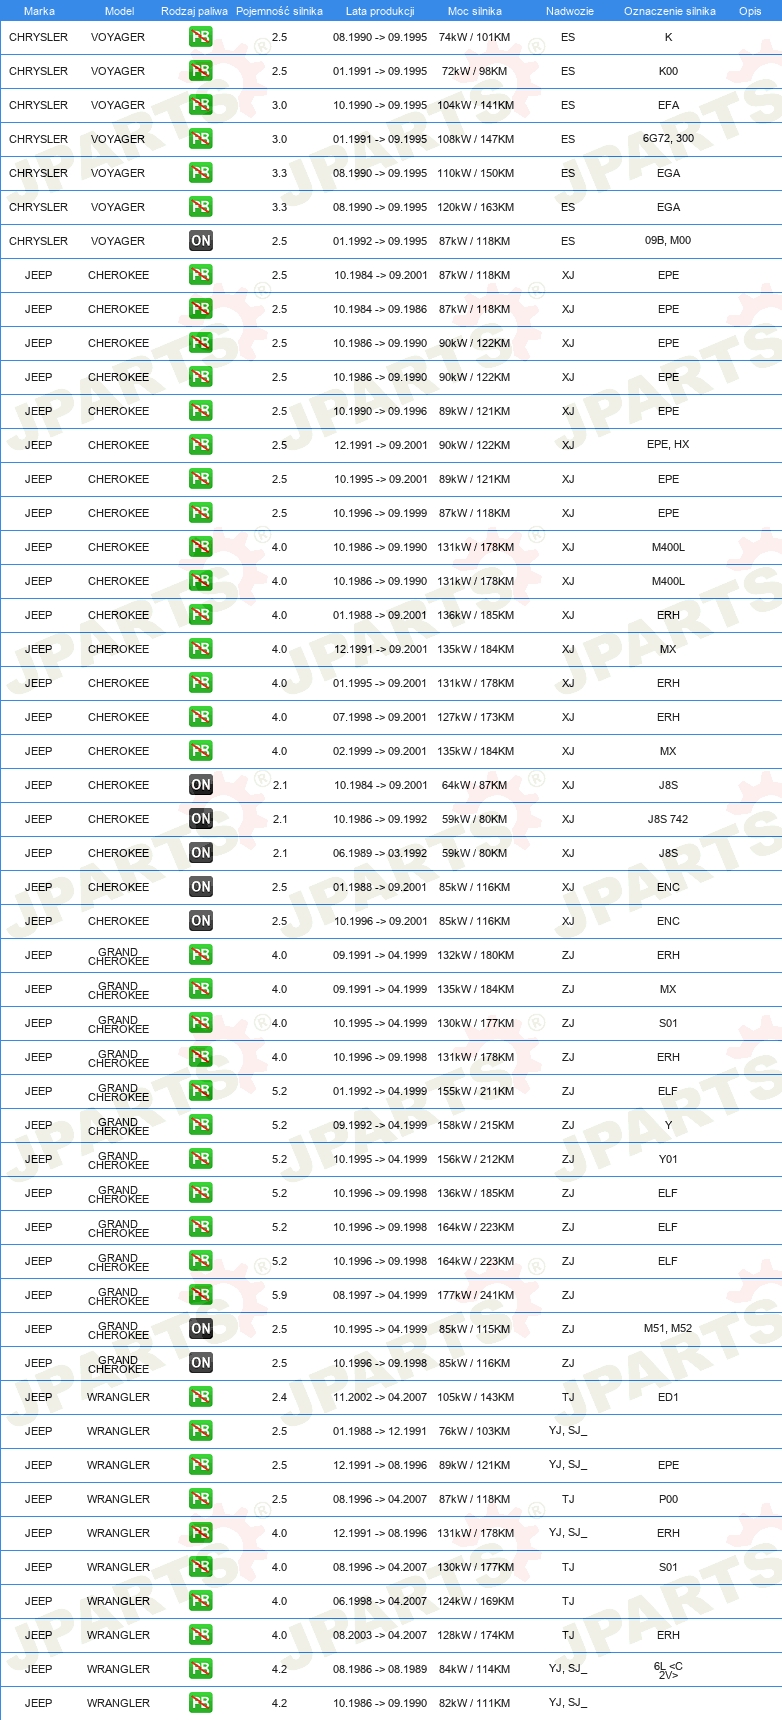Image resolution: width=782 pixels, height=1720 pixels.
Task: Select engine code cell EPE, HX
Action: [668, 445]
